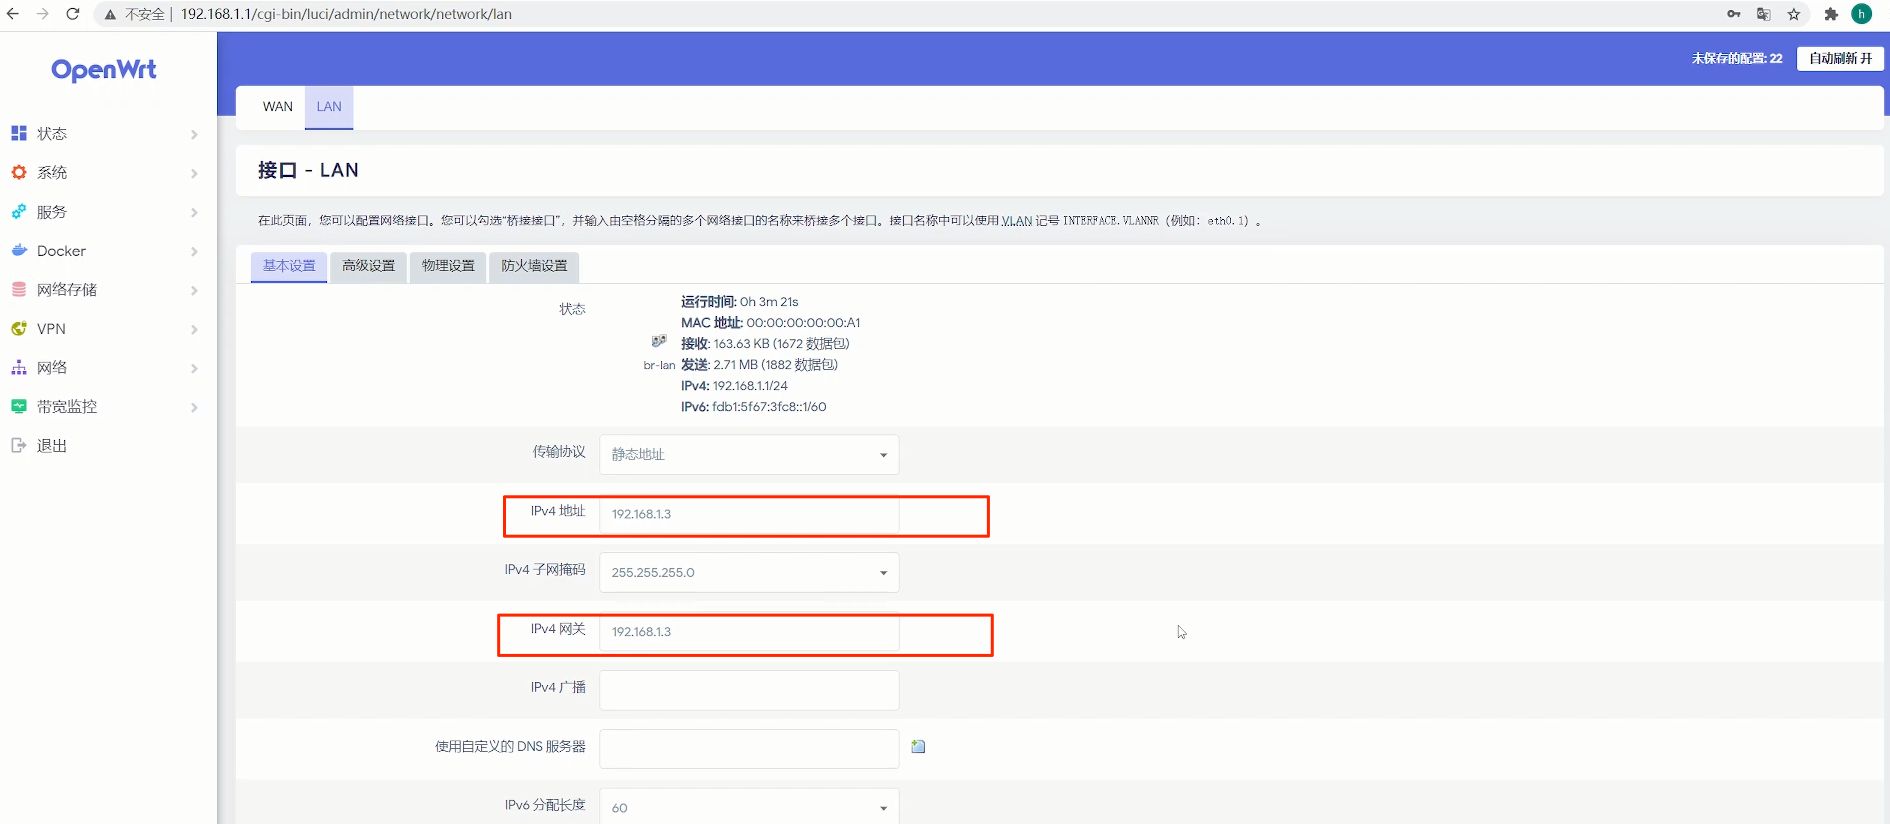
Task: Switch to the WAN tab
Action: pos(278,107)
